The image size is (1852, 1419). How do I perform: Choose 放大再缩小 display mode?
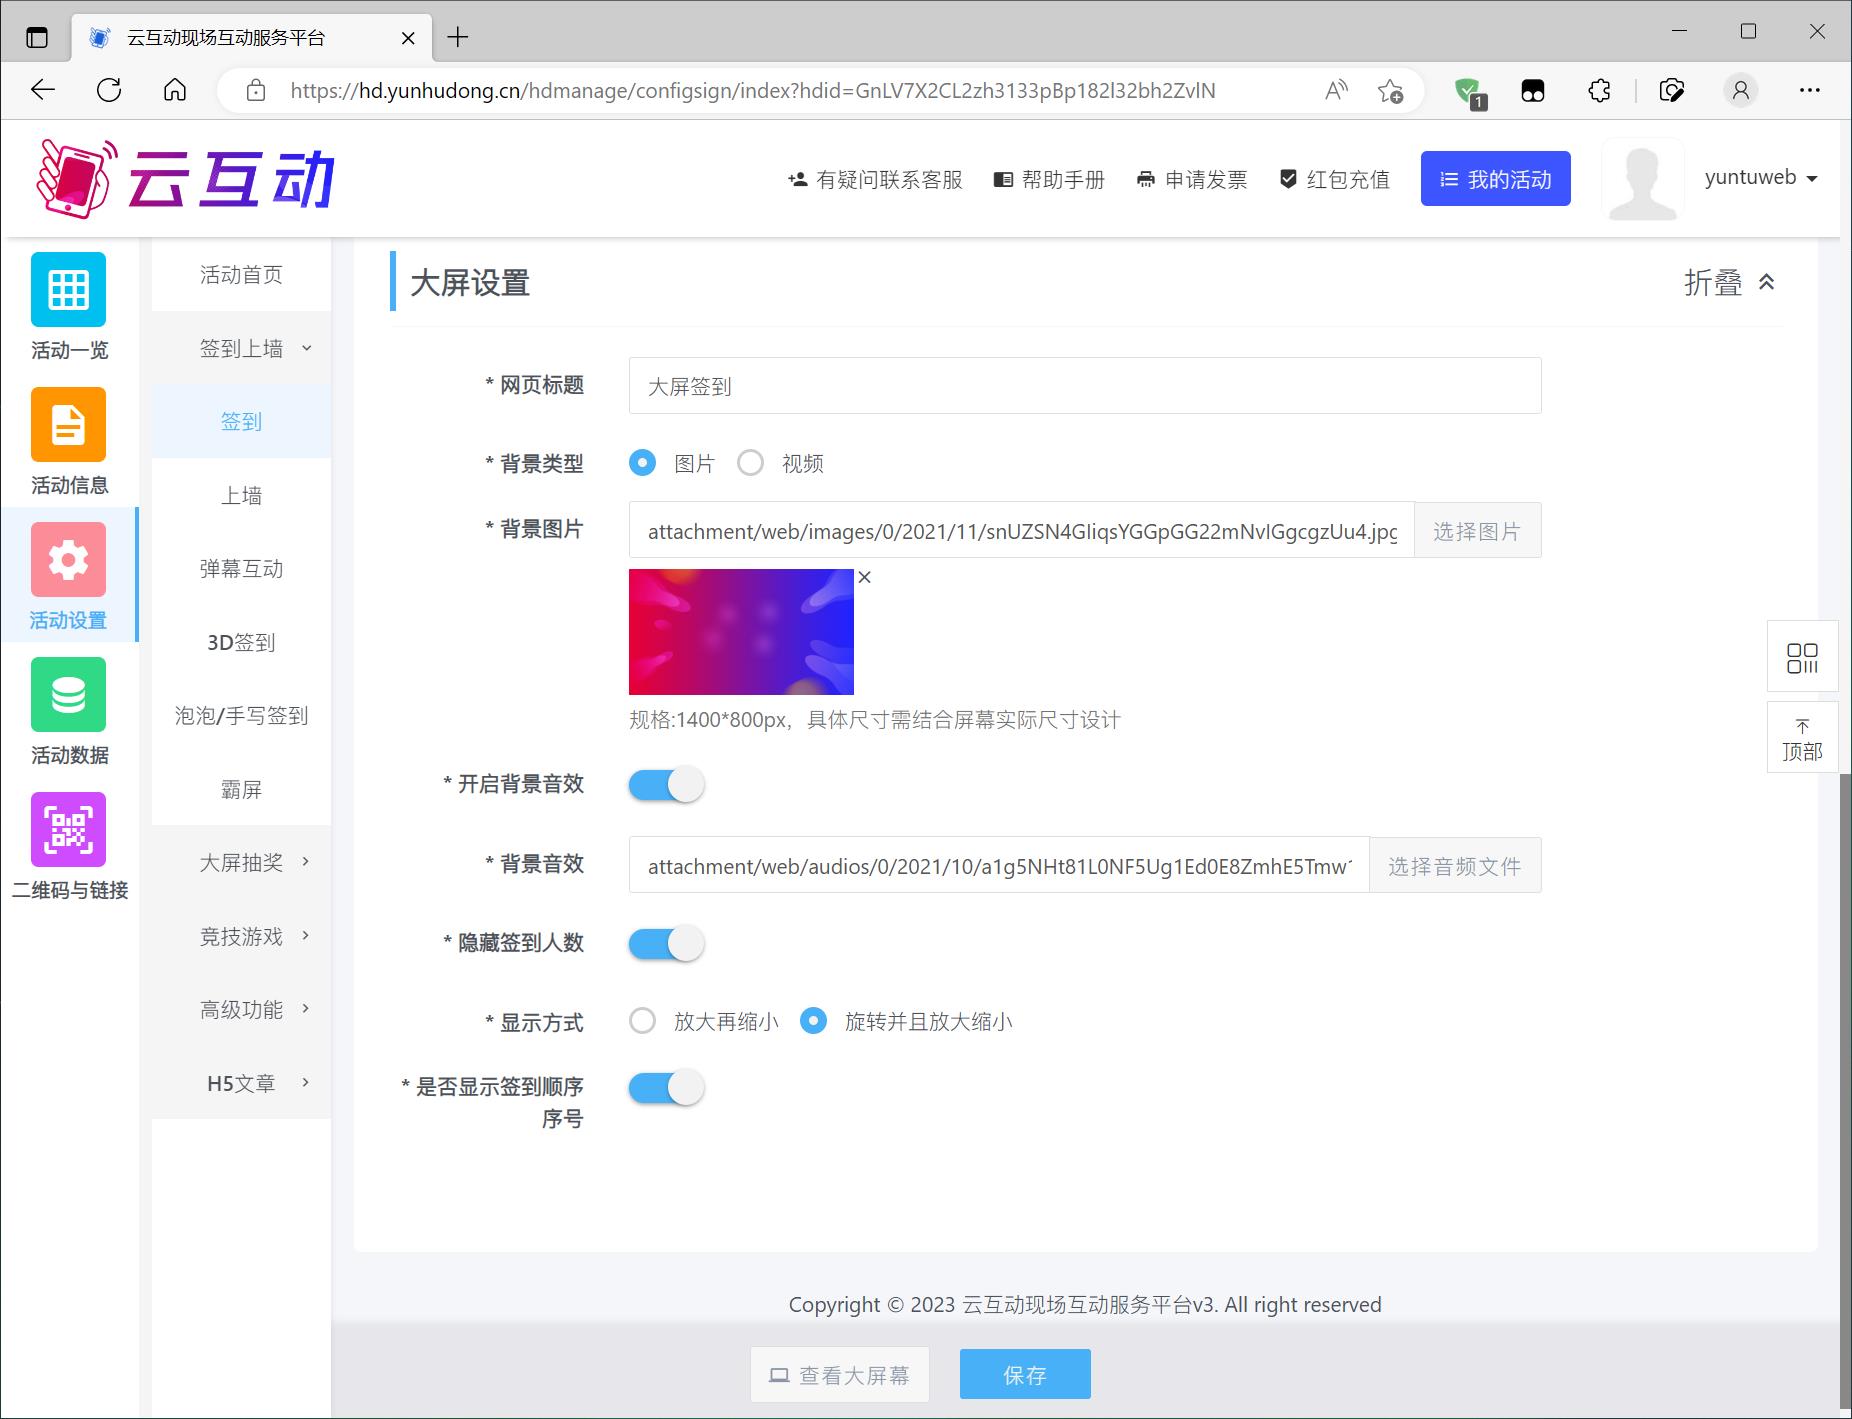tap(643, 1021)
